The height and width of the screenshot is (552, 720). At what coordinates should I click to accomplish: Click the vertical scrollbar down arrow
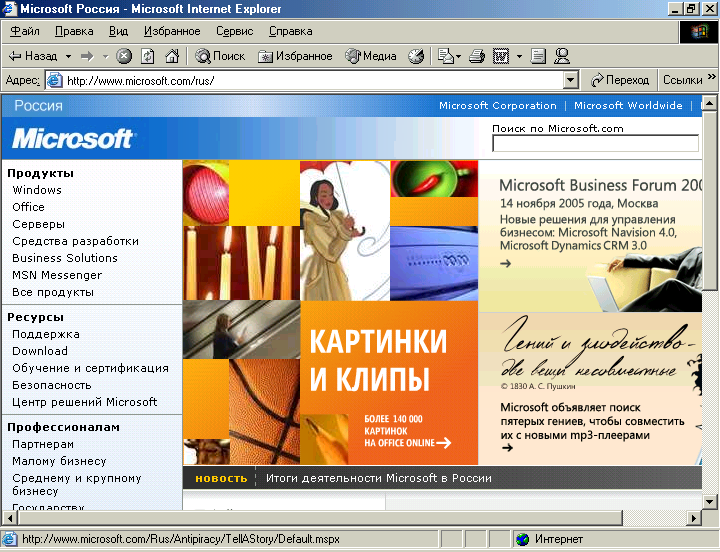(710, 502)
